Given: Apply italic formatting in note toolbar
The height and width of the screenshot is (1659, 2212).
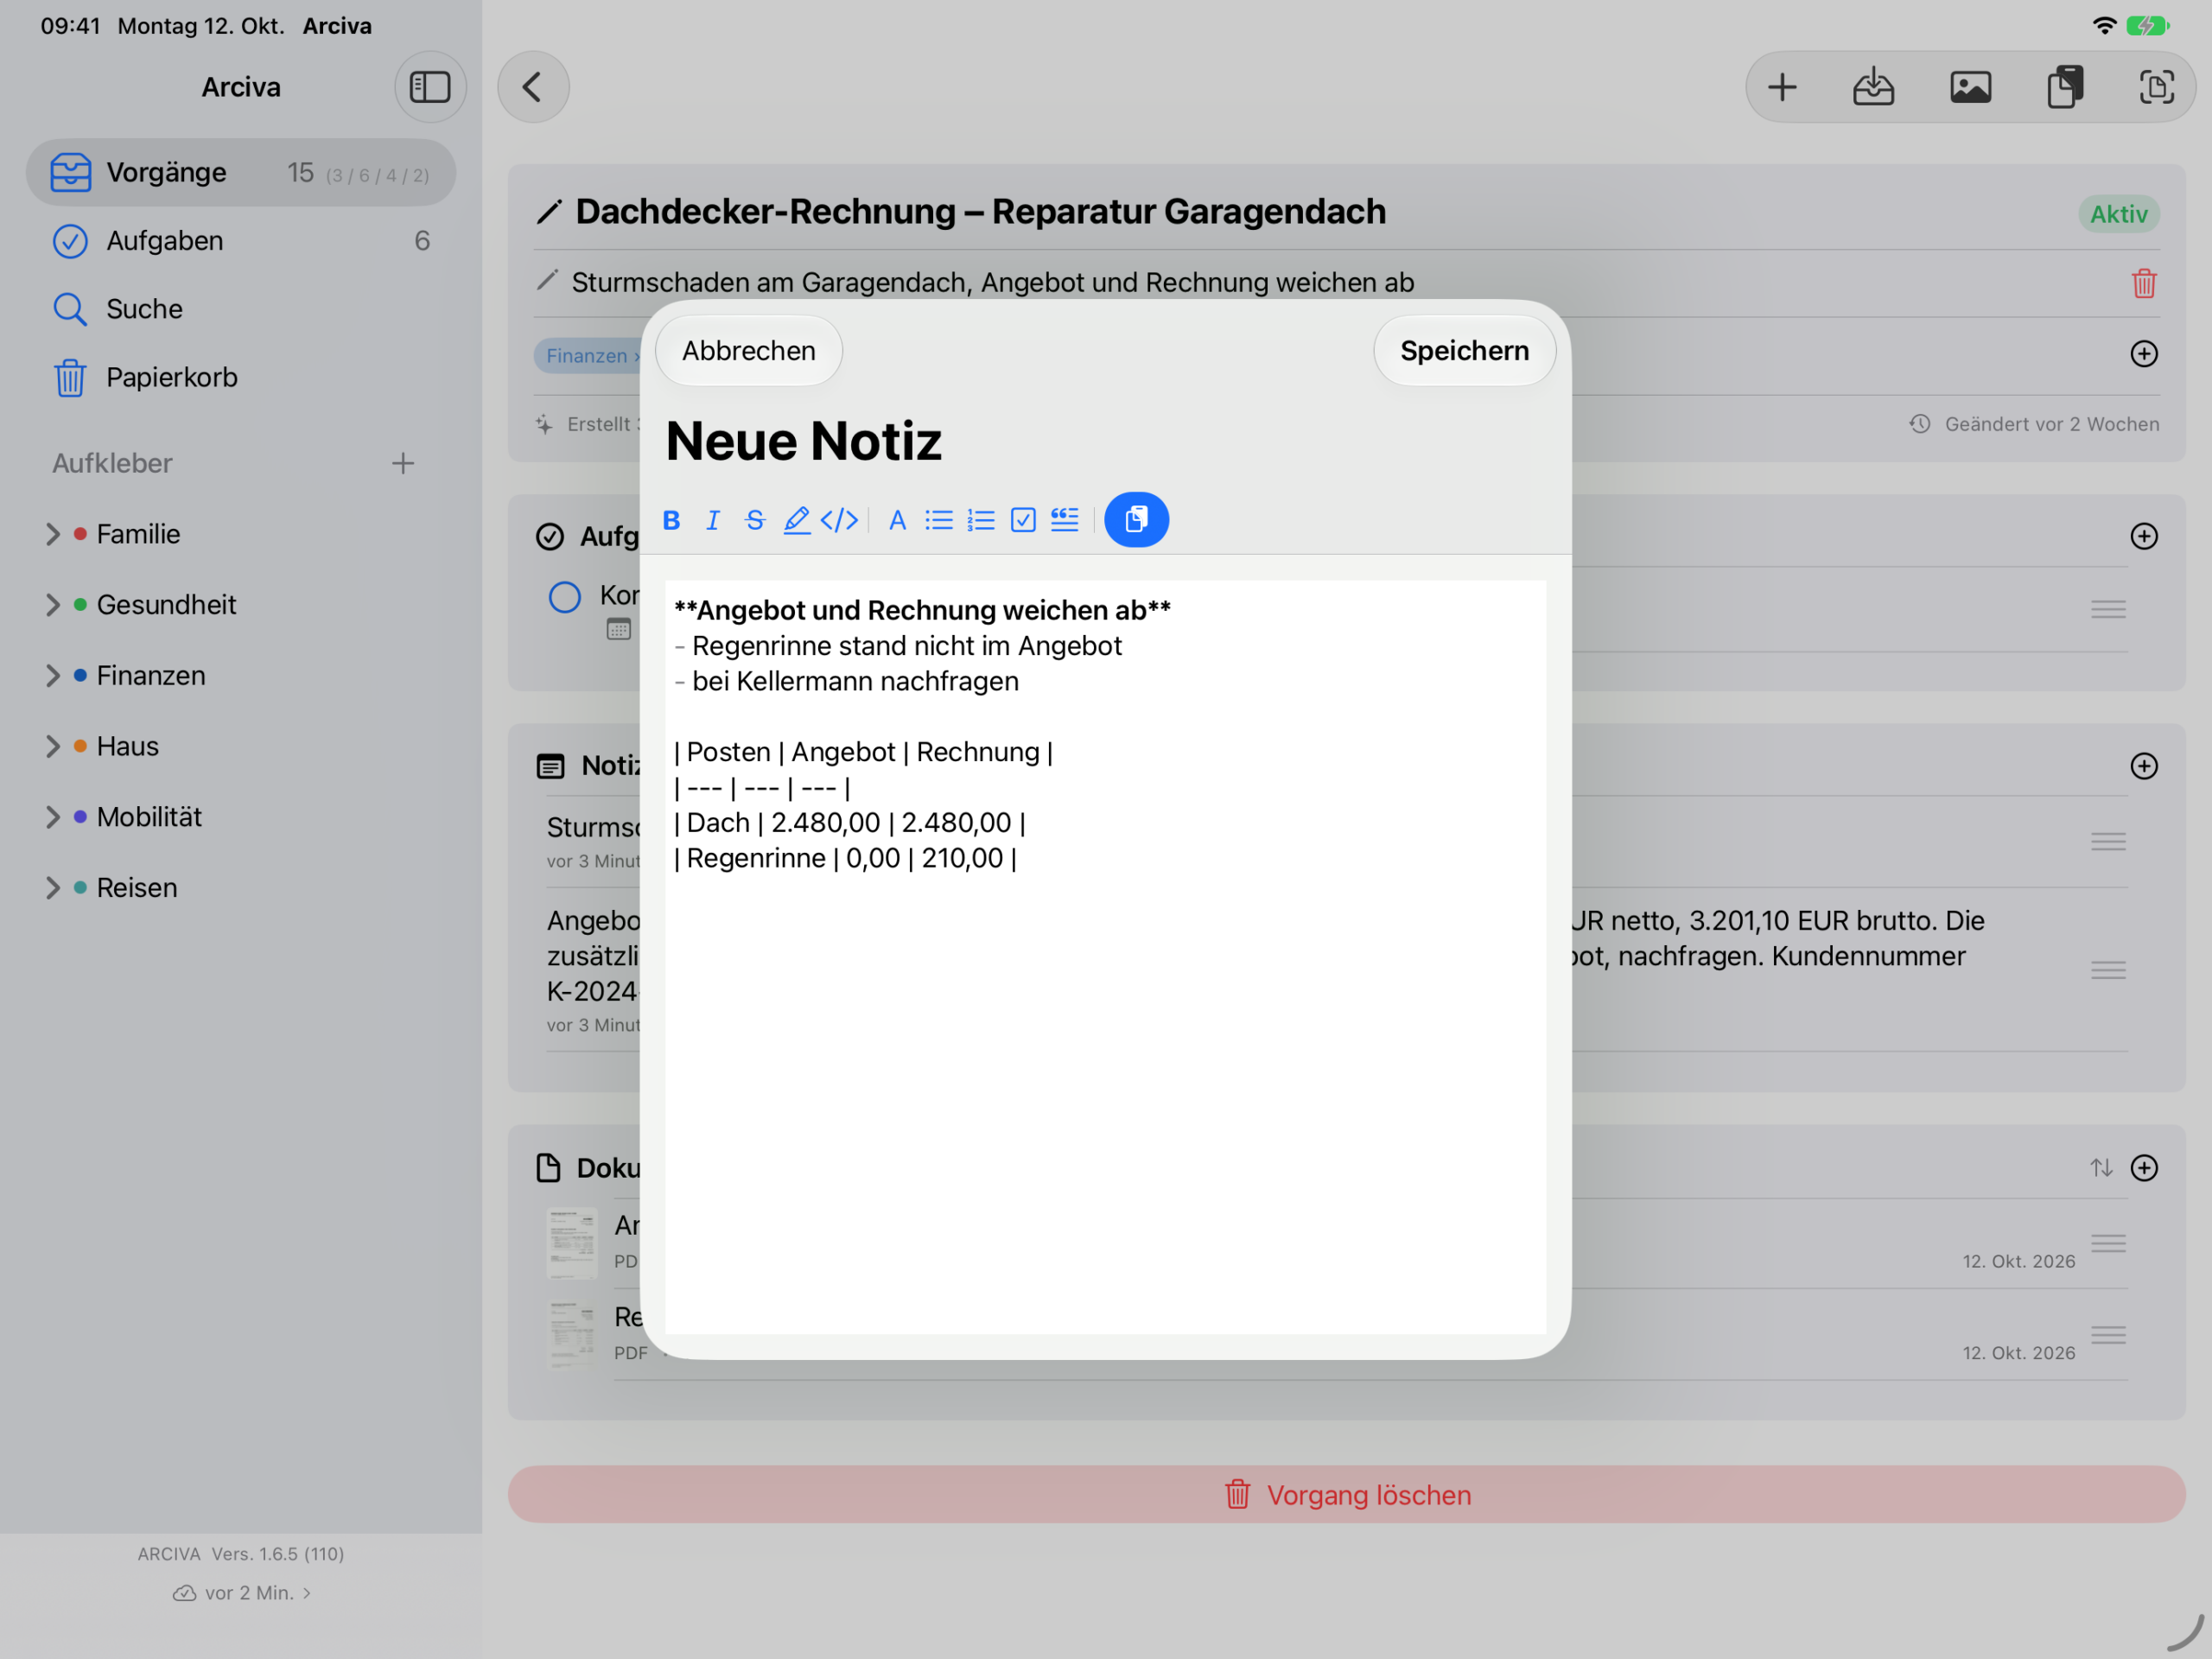Looking at the screenshot, I should point(713,520).
